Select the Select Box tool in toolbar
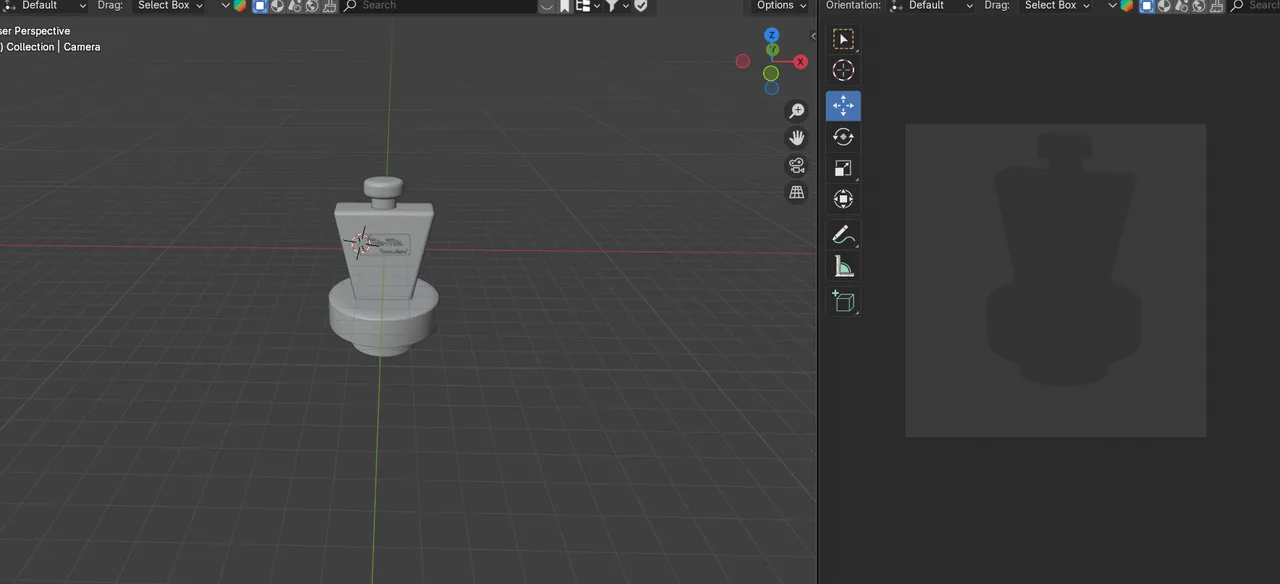This screenshot has height=584, width=1280. click(x=843, y=40)
